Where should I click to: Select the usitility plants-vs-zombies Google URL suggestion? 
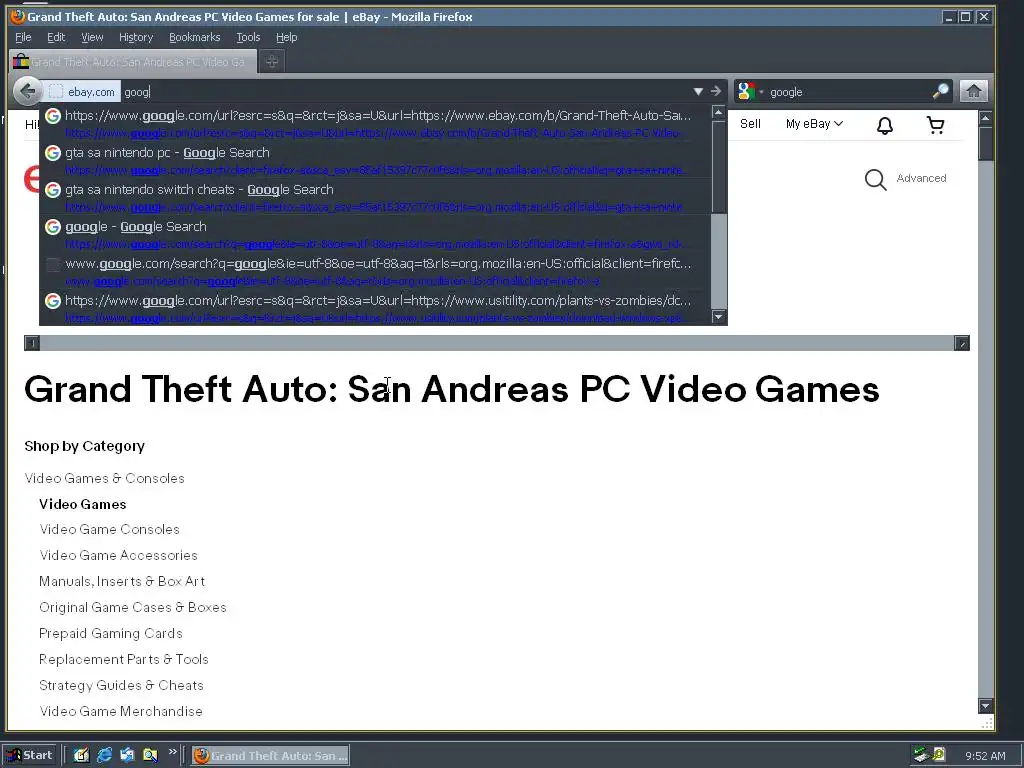pos(375,308)
